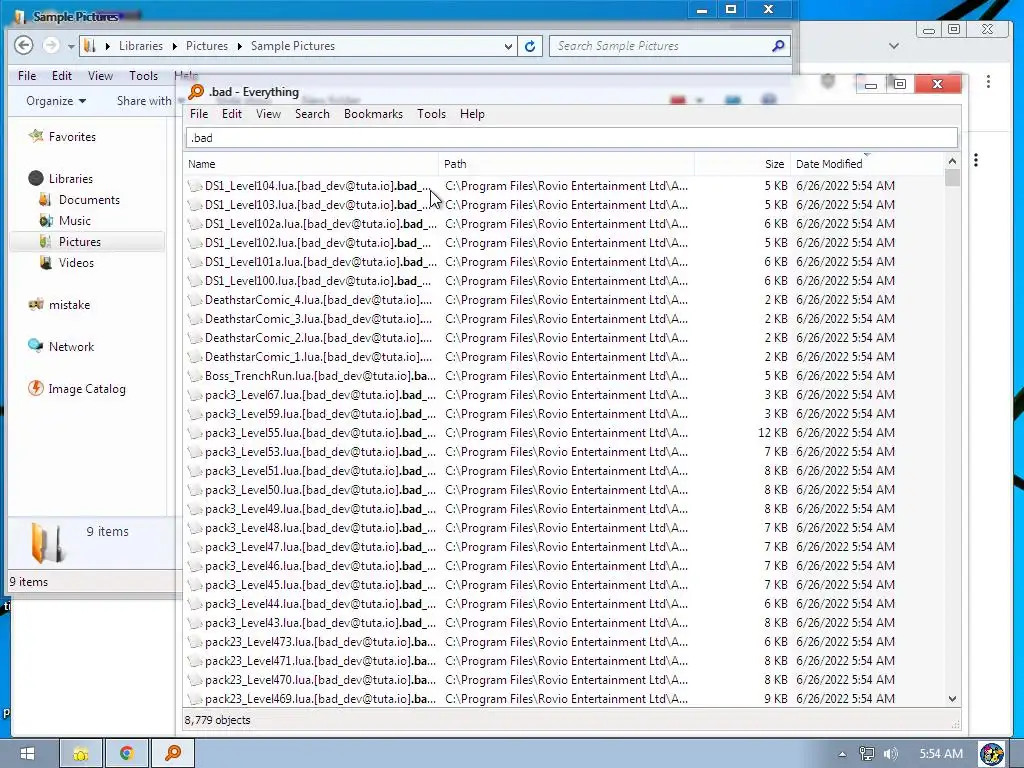Click Back button in Sample Pictures window
This screenshot has width=1024, height=768.
click(x=24, y=45)
